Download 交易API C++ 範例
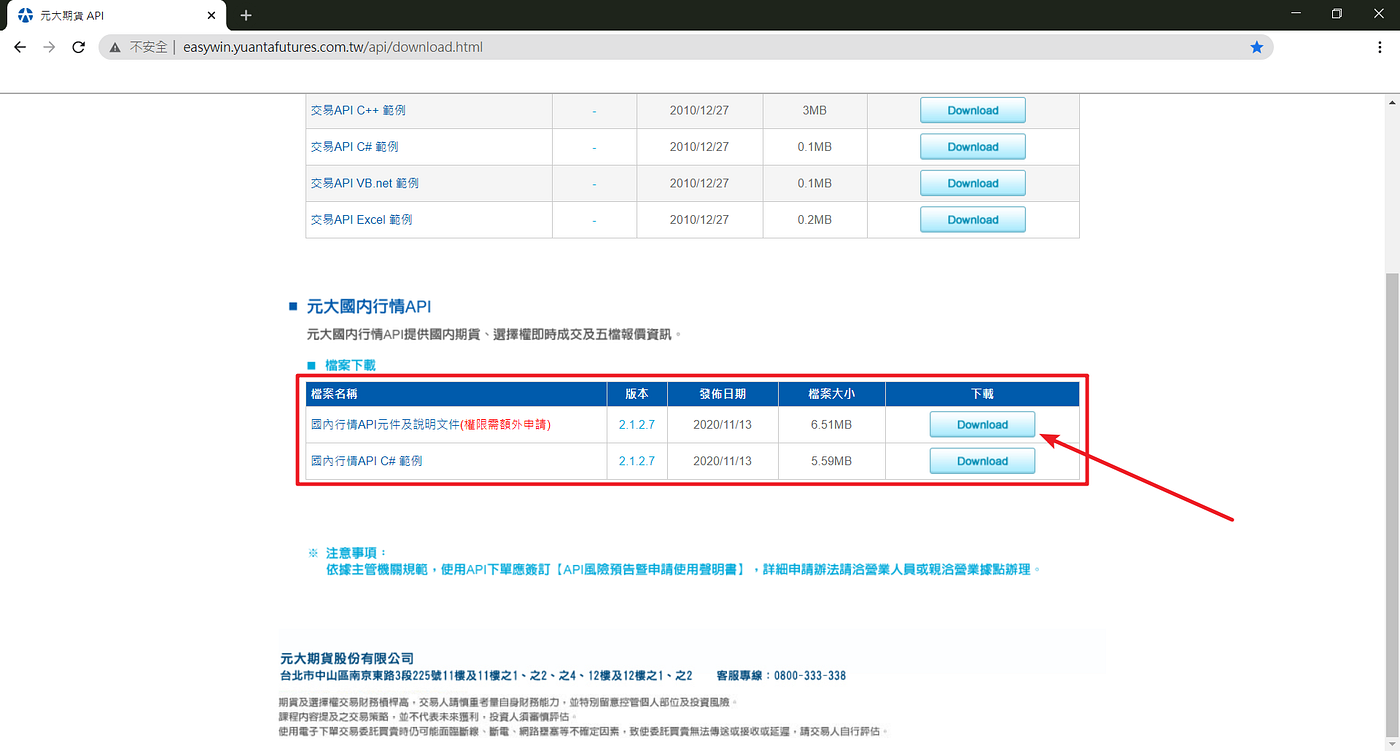The height and width of the screenshot is (751, 1400). [973, 110]
